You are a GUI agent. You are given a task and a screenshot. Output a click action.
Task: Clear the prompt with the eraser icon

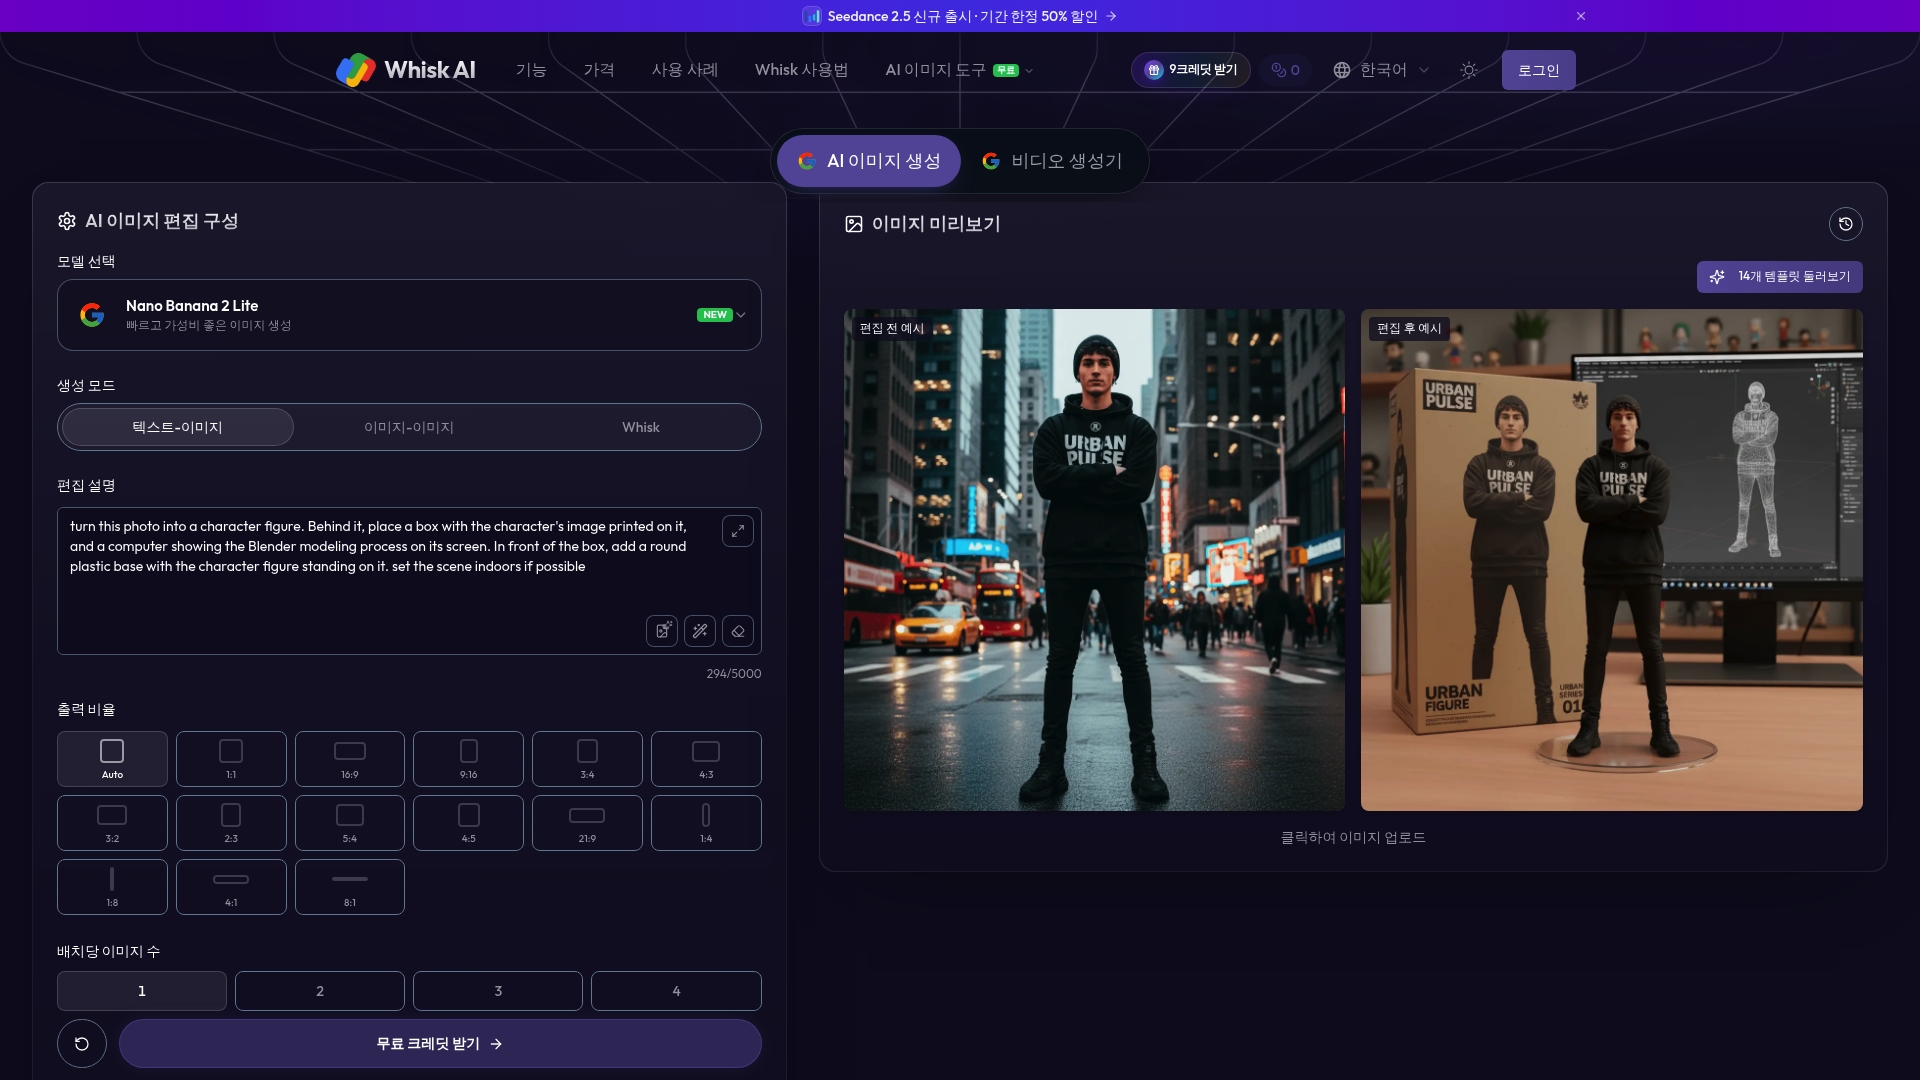point(738,631)
